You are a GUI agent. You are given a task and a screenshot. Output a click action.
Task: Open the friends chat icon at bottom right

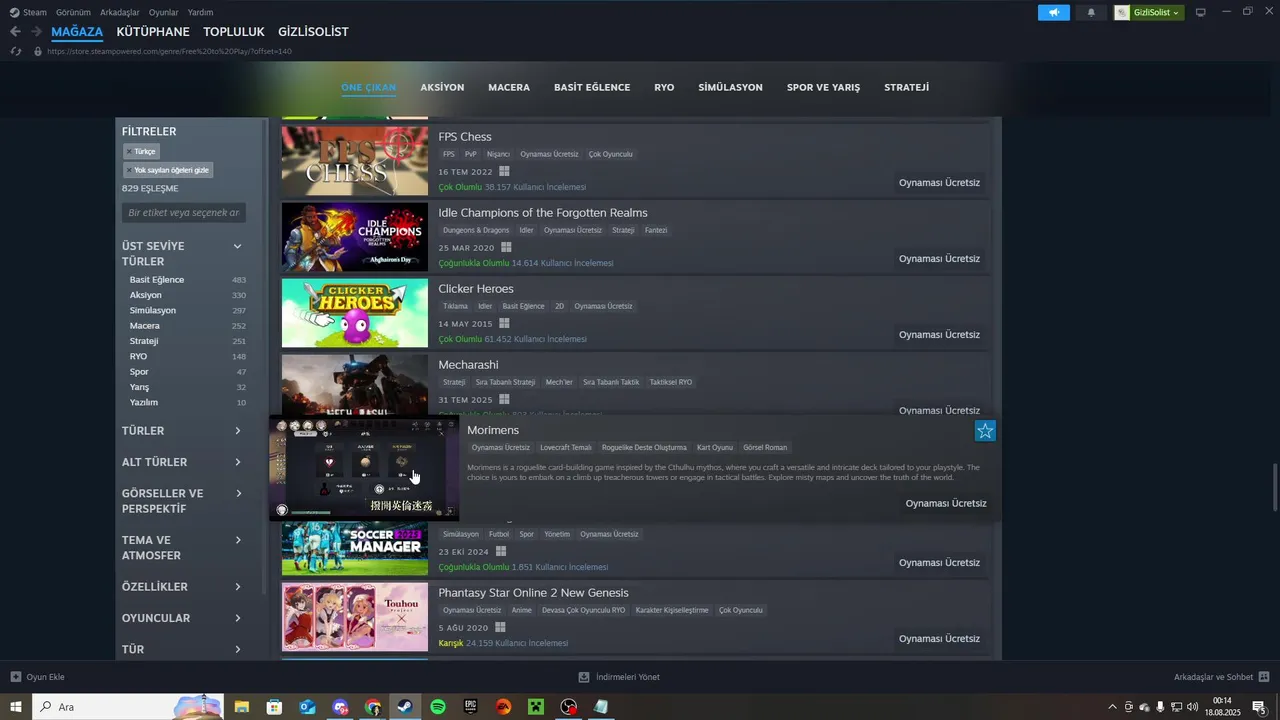tap(1264, 677)
